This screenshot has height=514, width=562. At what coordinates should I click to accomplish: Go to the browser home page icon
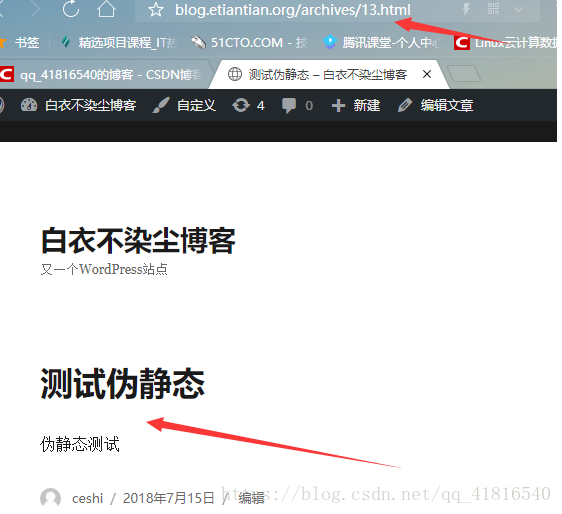(x=106, y=8)
